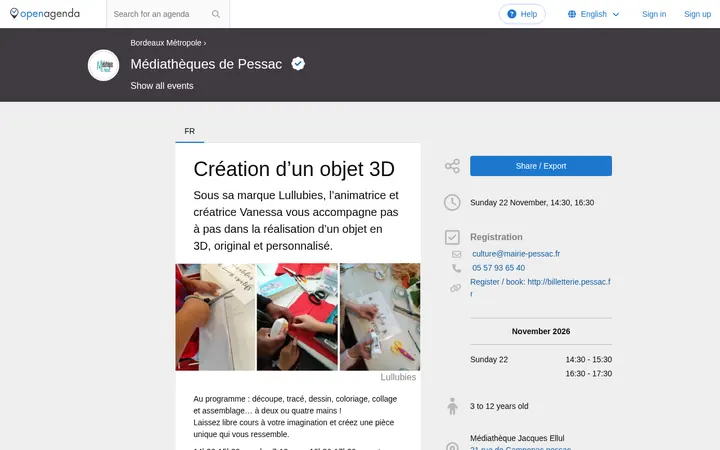Click Sunday 22 November, 14:30, 16:30 text
Screen dimensions: 720x450
pos(532,202)
